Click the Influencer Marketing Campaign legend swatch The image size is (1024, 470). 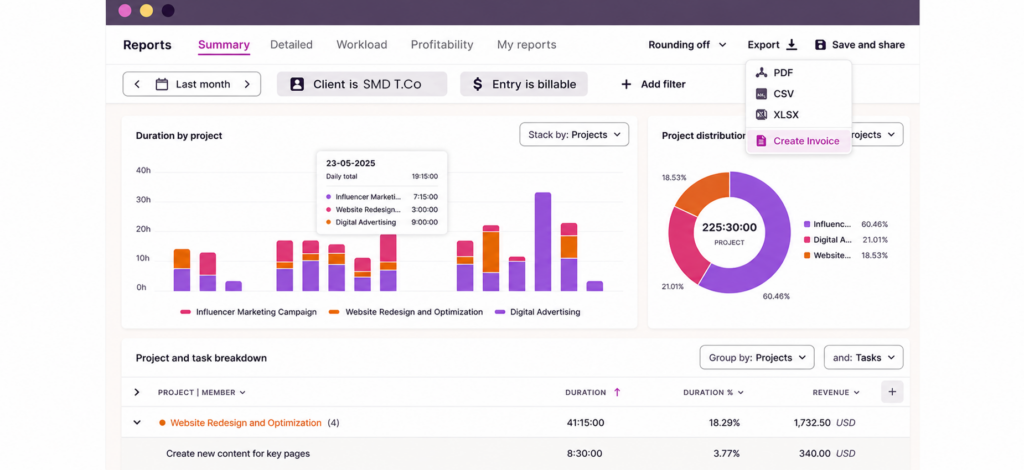pyautogui.click(x=185, y=312)
